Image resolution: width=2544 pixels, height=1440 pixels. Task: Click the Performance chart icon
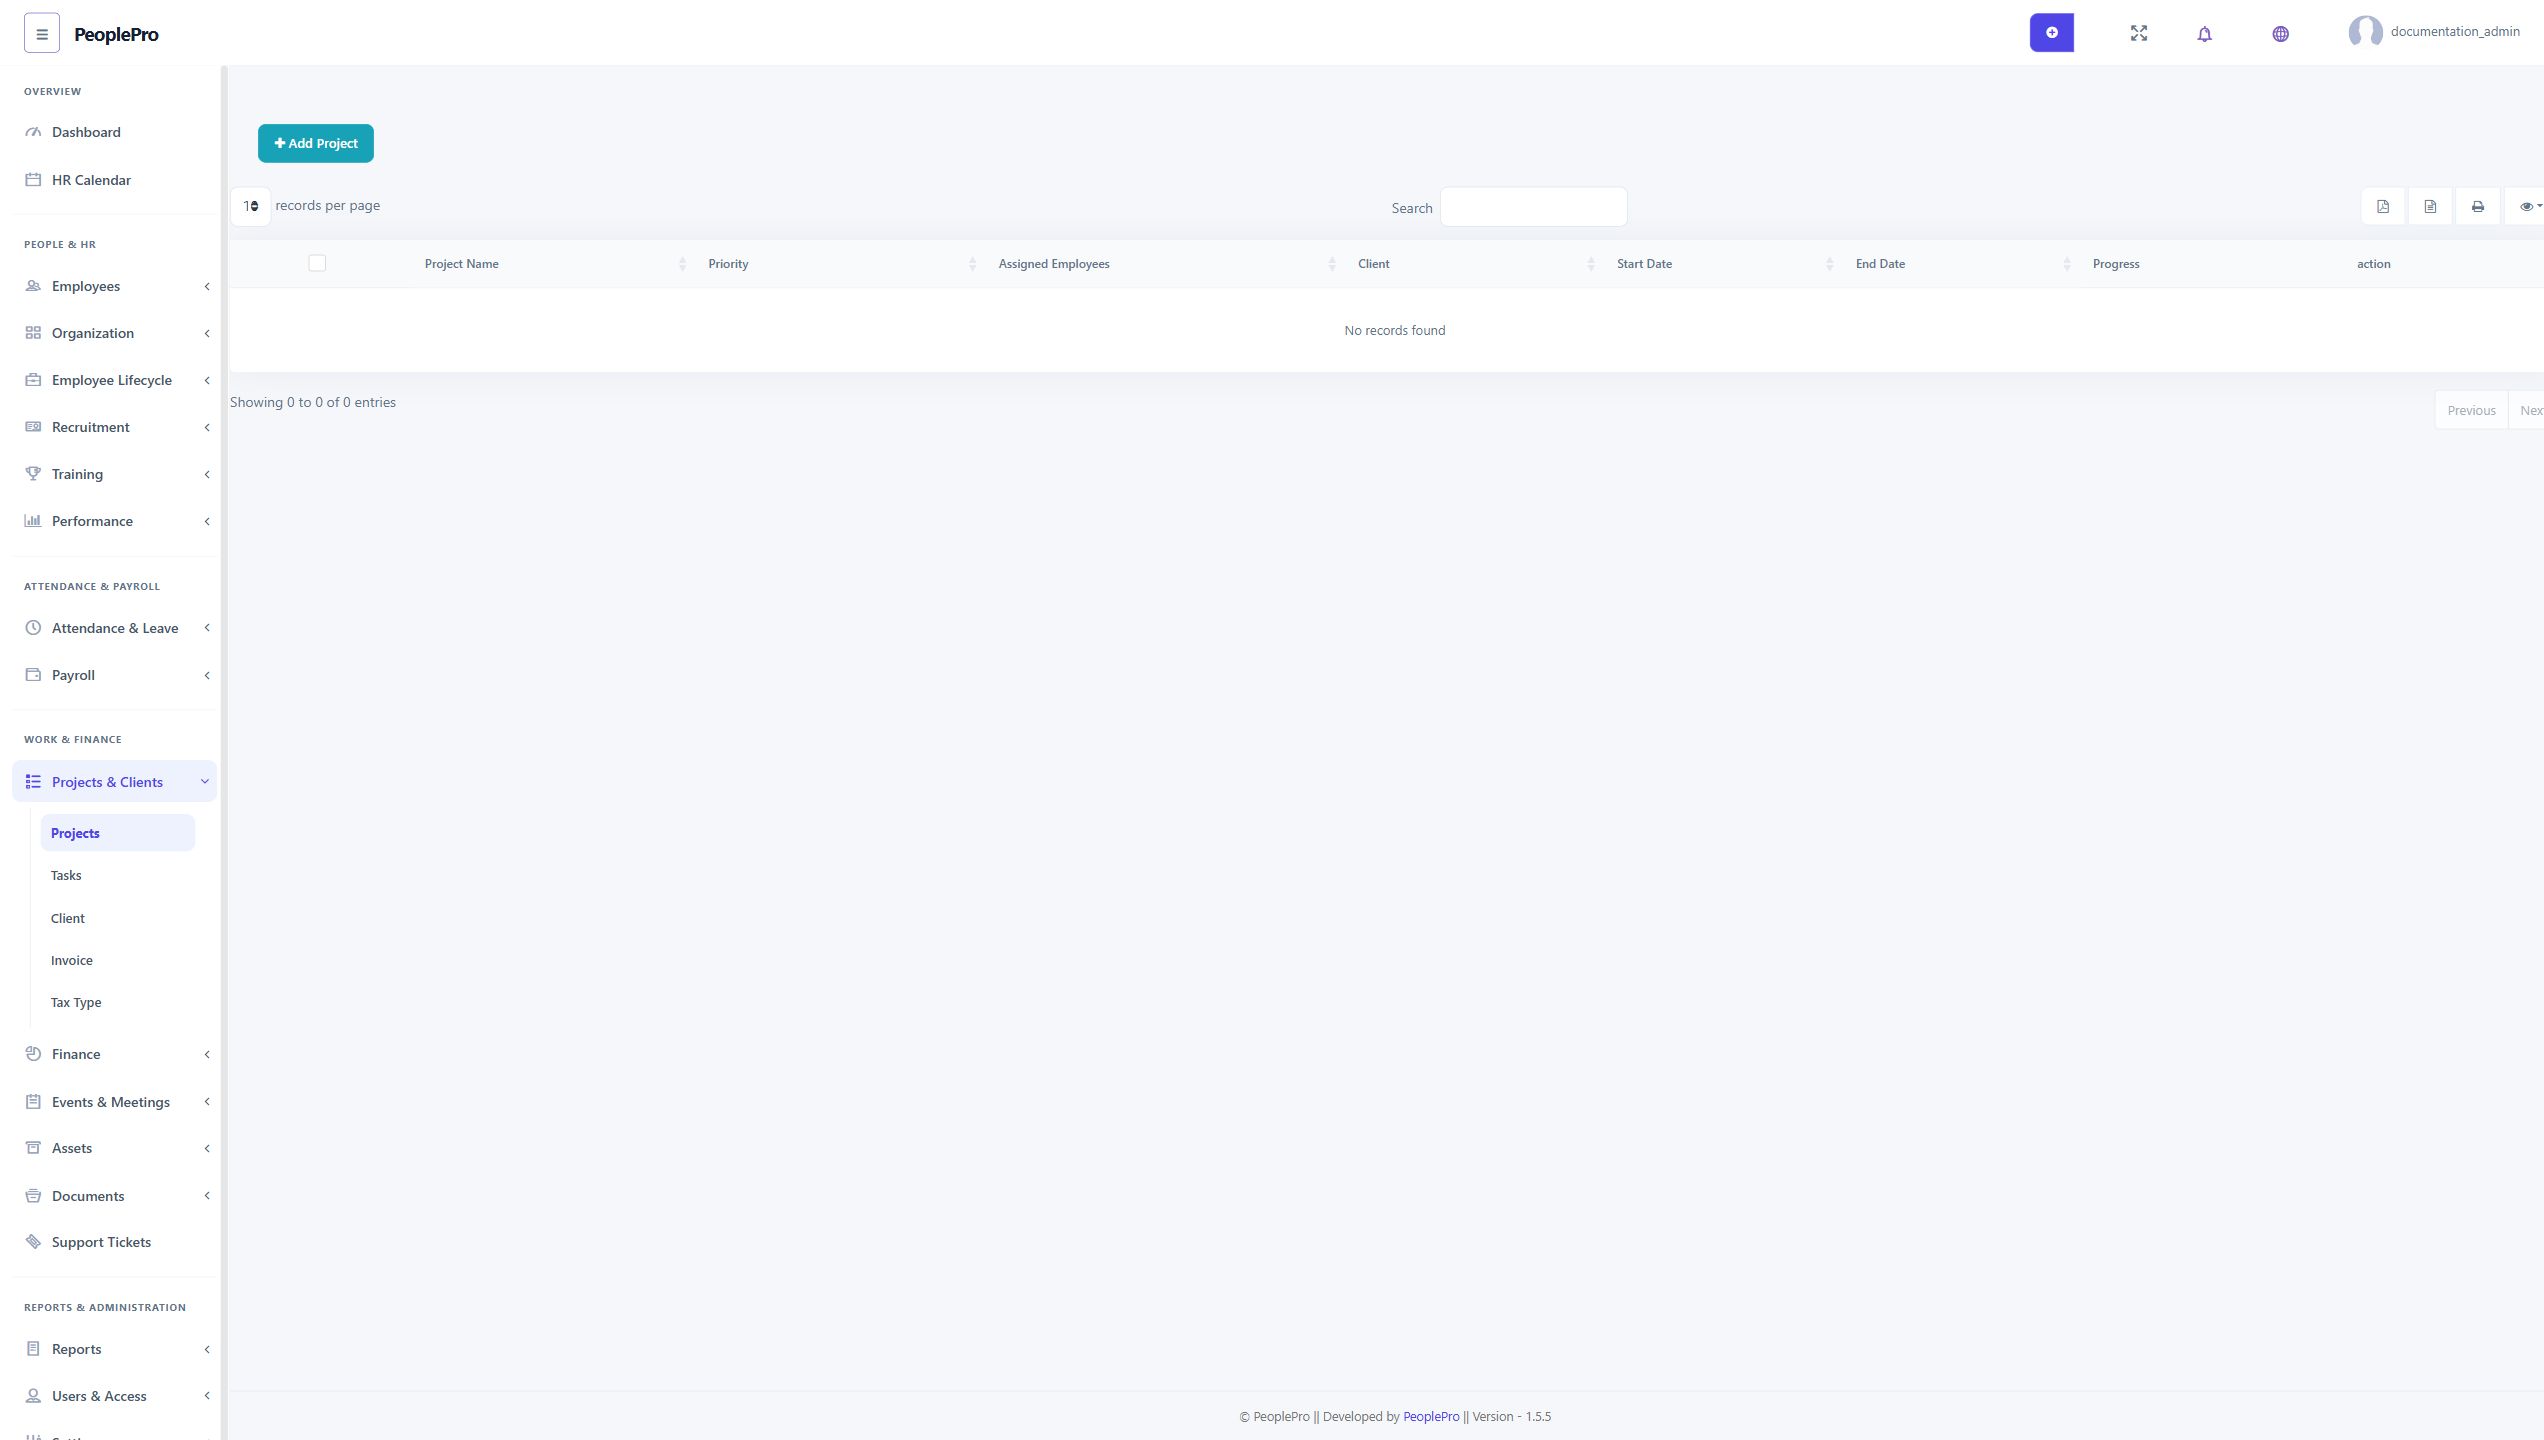(33, 521)
